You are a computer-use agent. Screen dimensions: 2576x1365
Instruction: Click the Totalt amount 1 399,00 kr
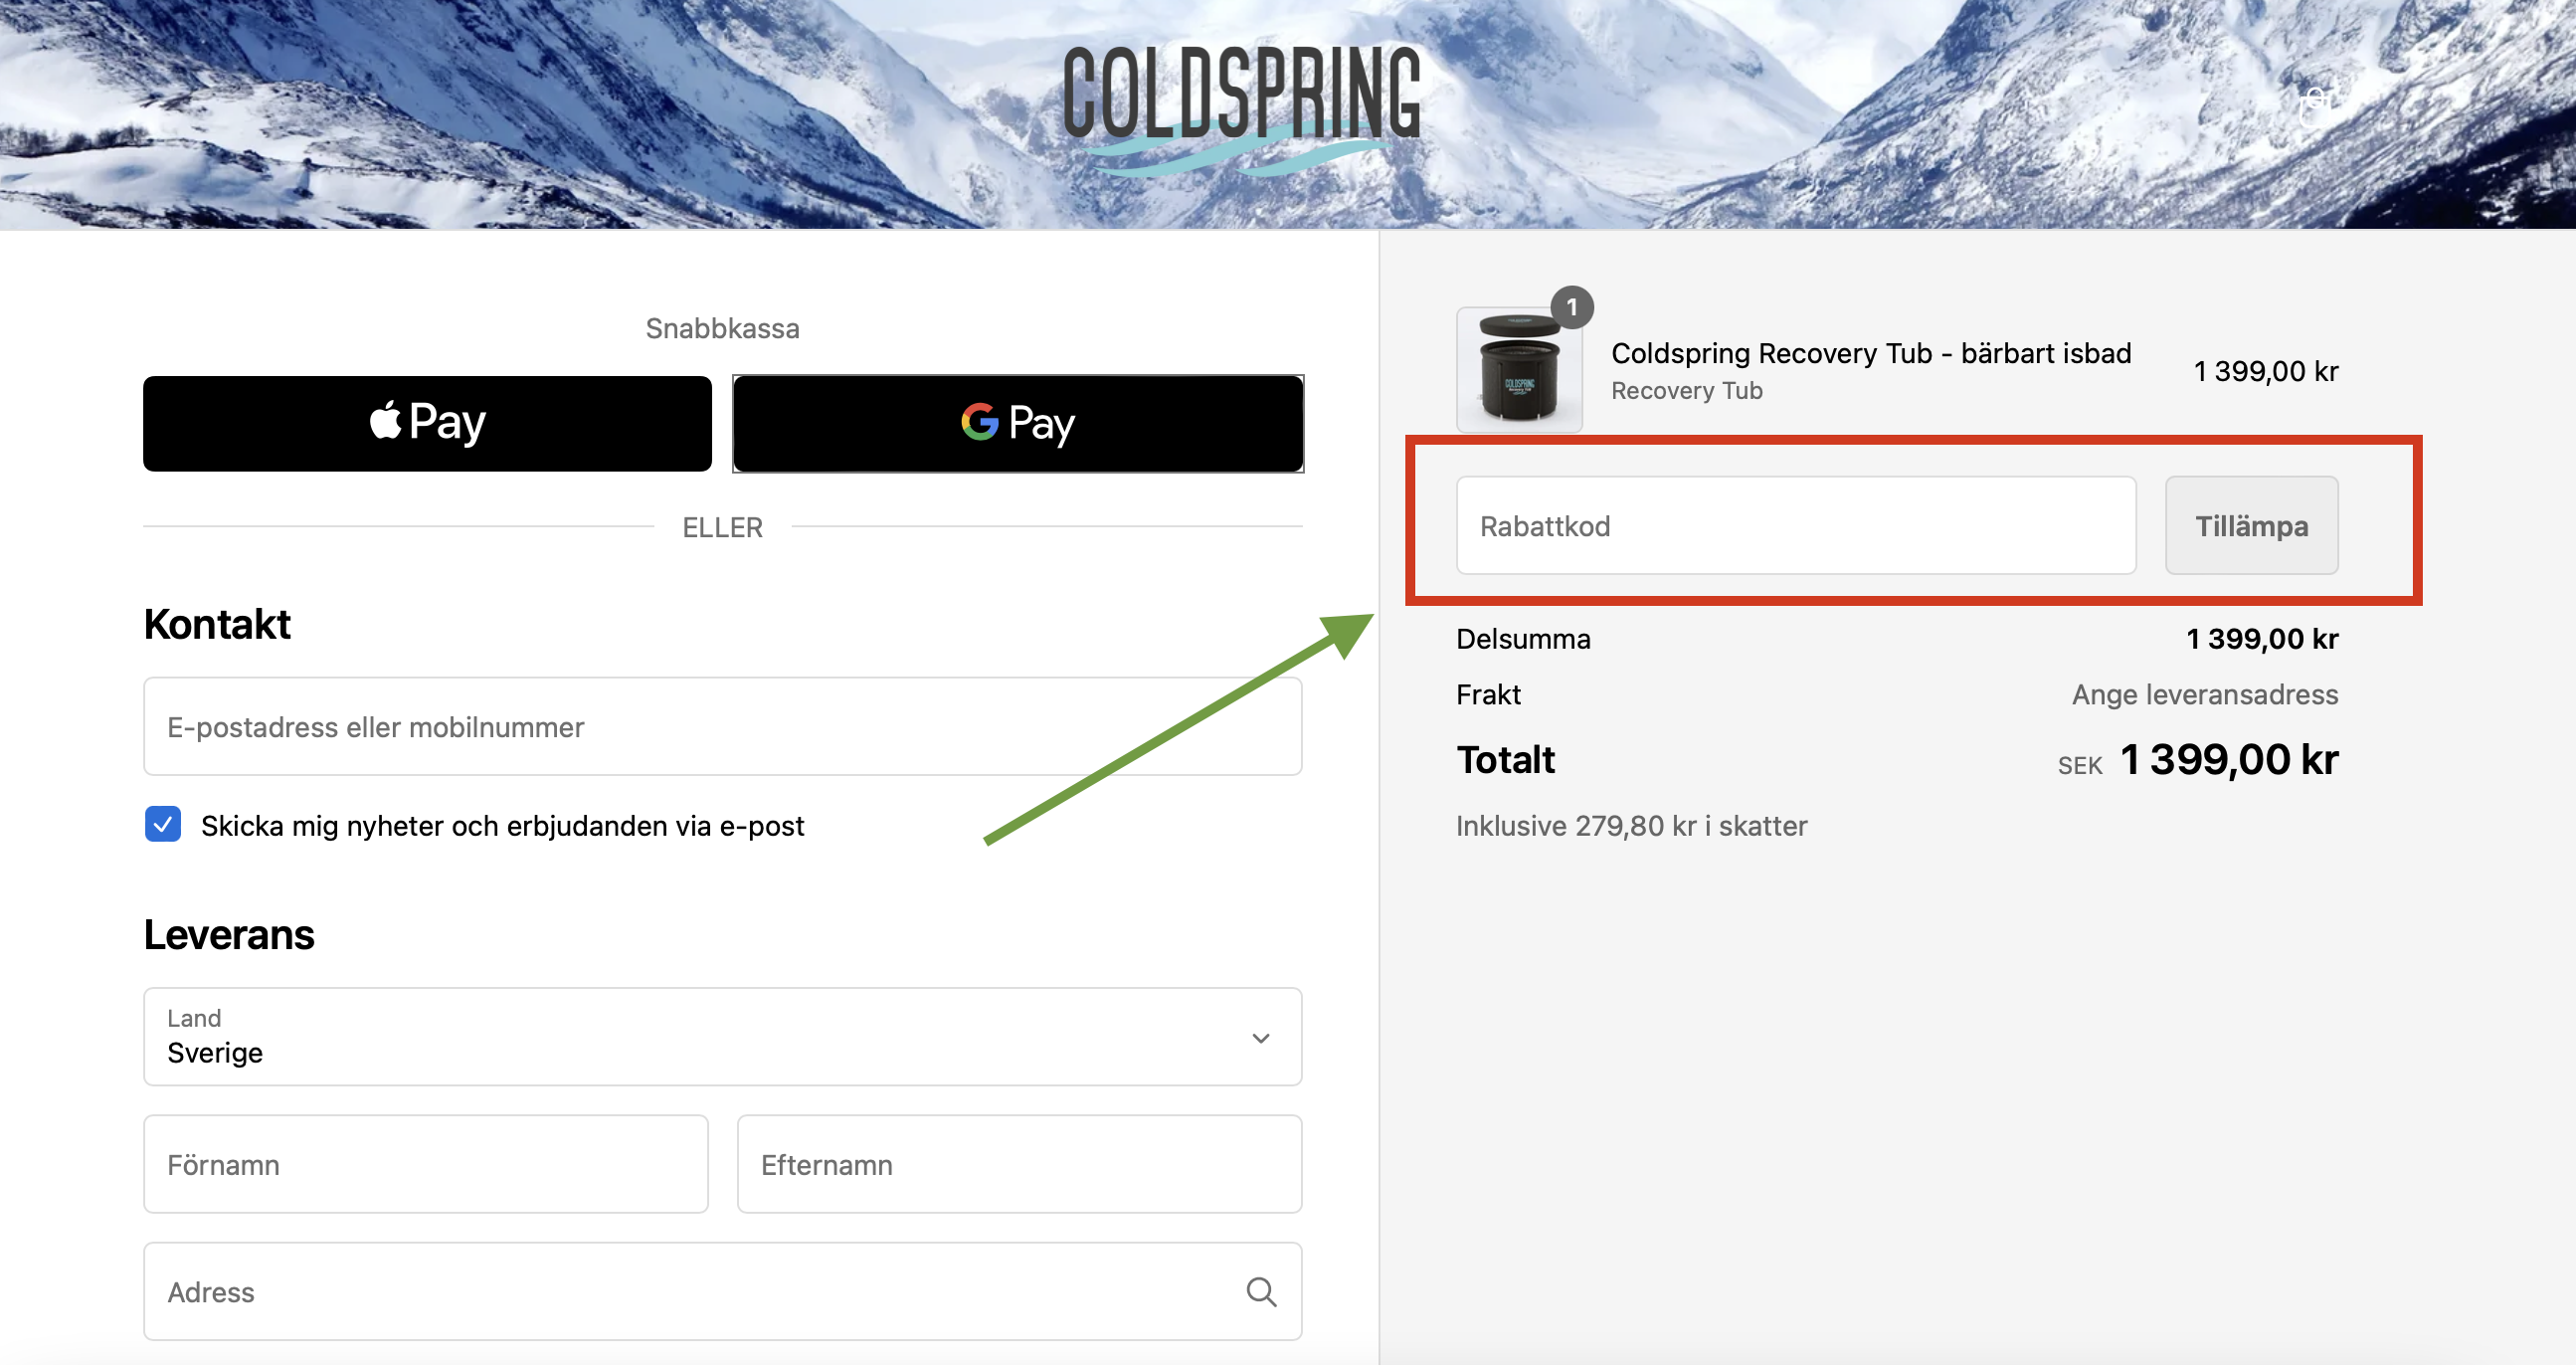point(2228,760)
